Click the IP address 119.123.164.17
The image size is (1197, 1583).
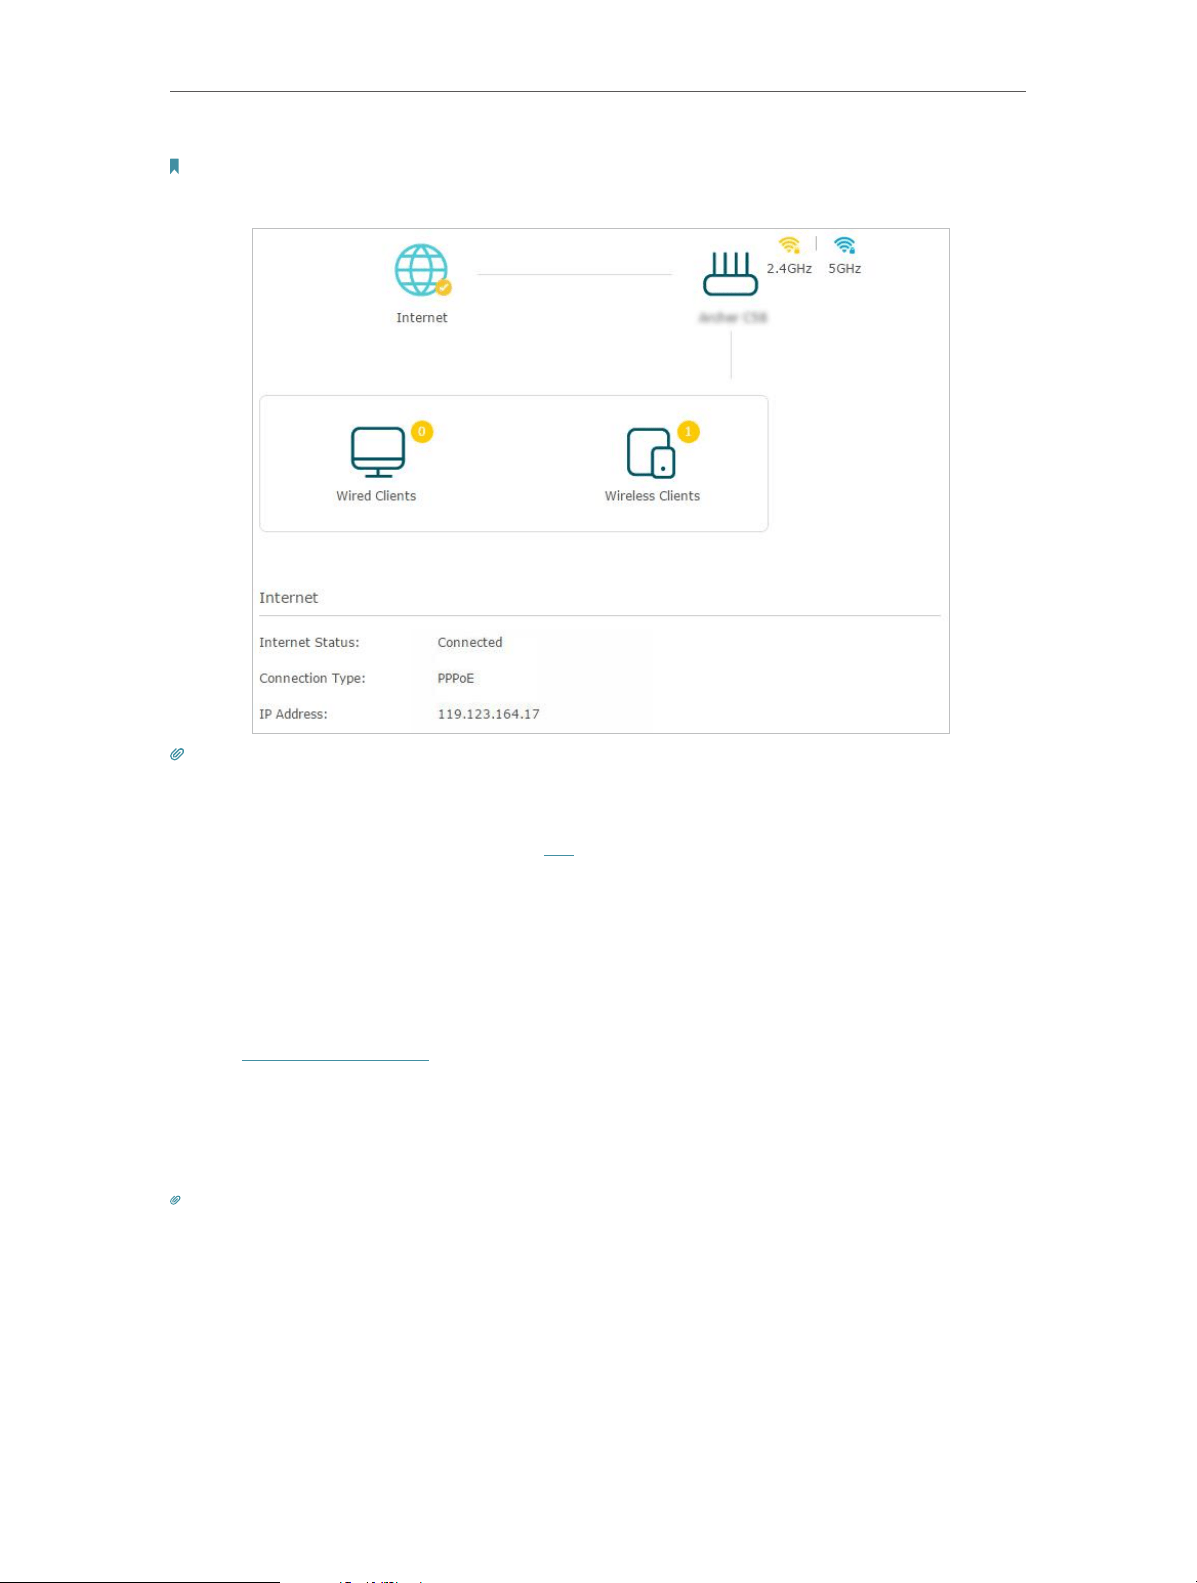[489, 715]
